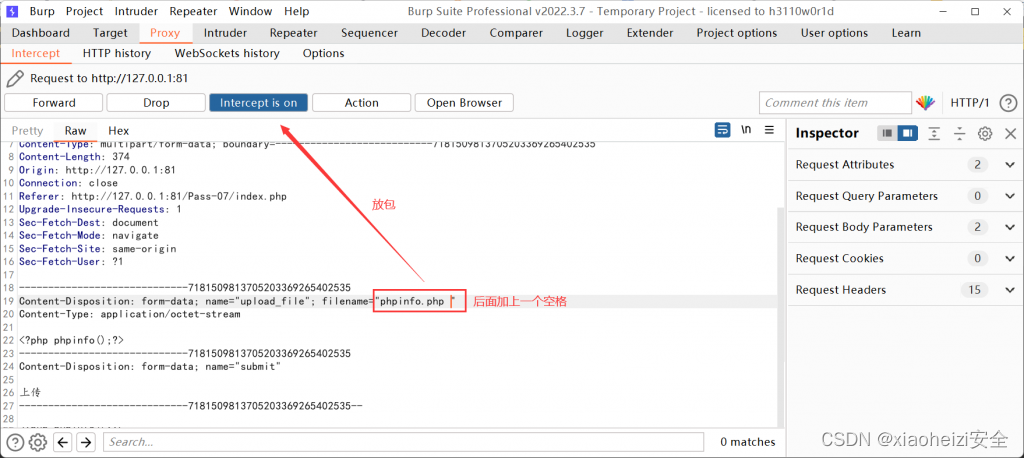Open the Project menu
Screen dimensions: 1024x458
pos(84,11)
